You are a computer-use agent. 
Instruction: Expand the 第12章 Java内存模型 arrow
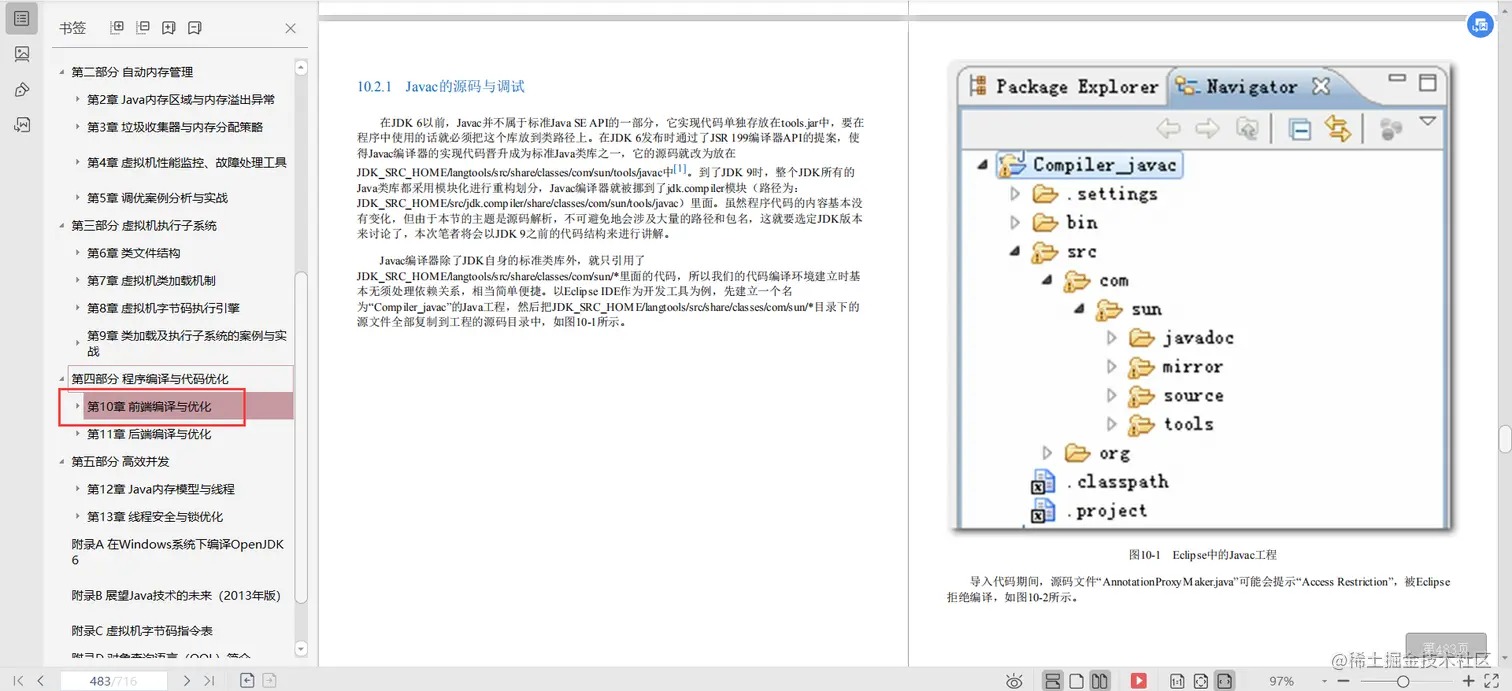[x=78, y=489]
